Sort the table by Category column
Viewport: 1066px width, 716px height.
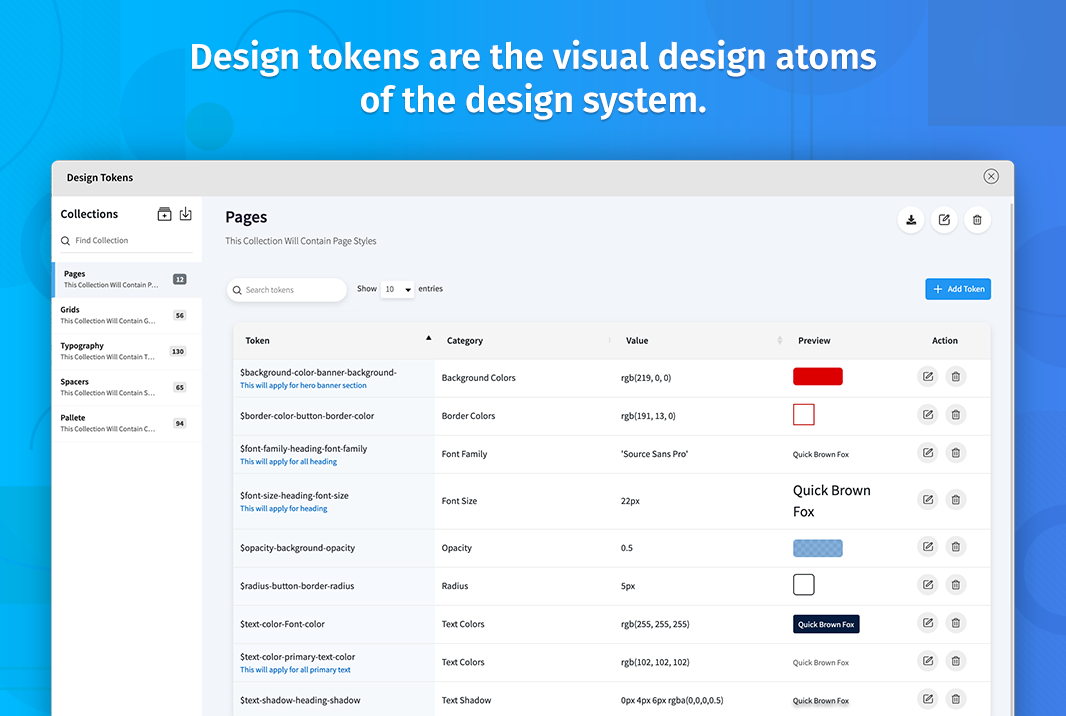click(x=465, y=340)
